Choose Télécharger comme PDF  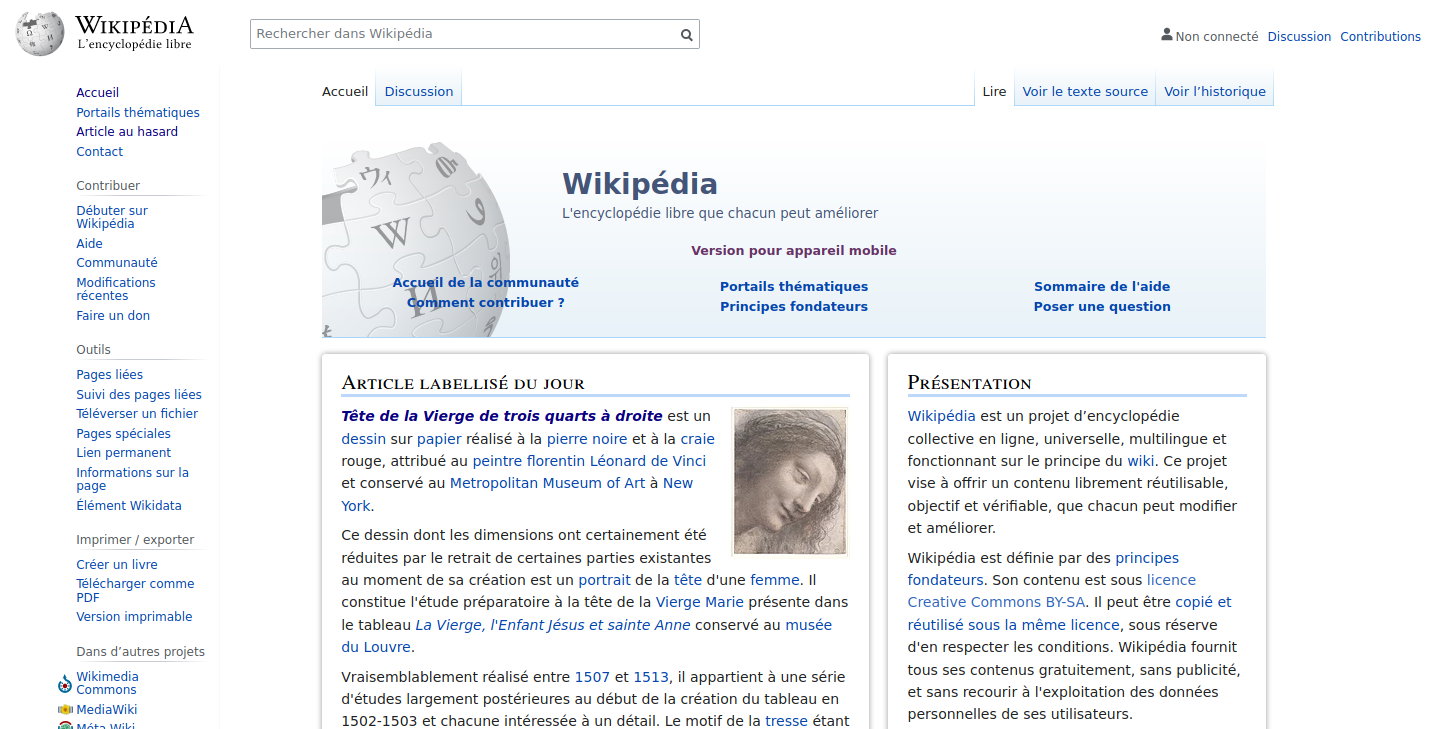pyautogui.click(x=135, y=591)
